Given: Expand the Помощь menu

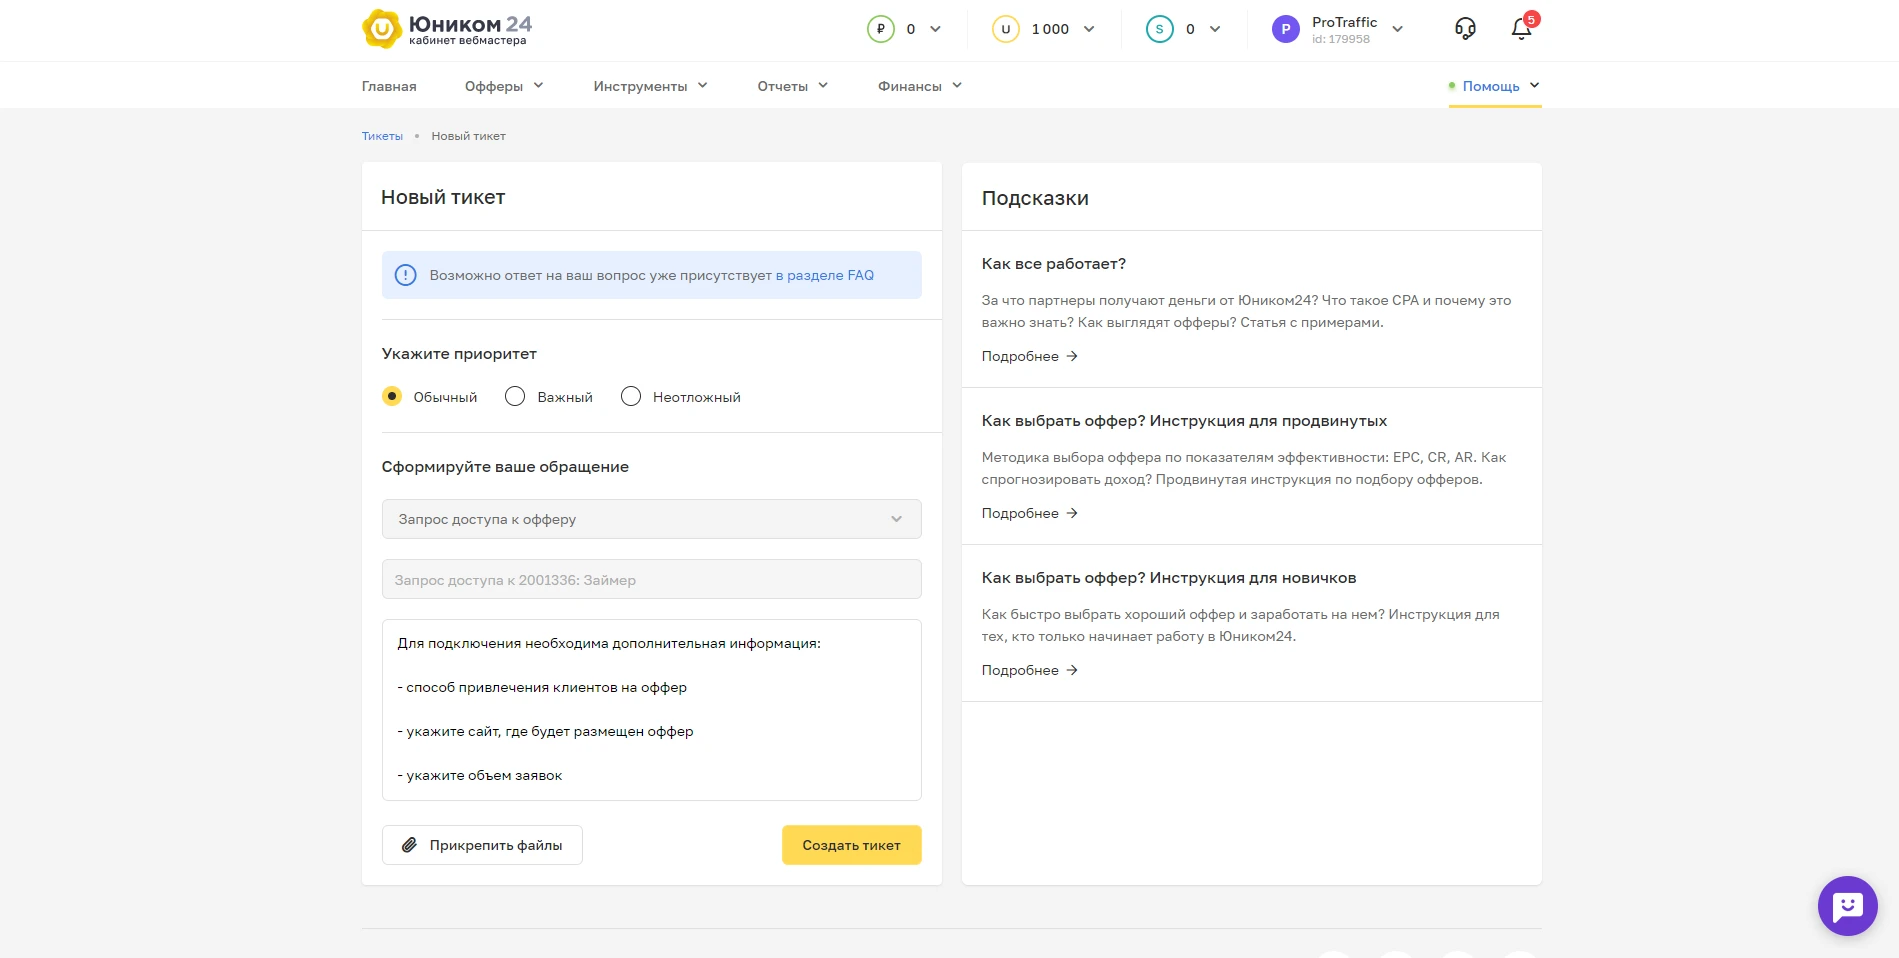Looking at the screenshot, I should pyautogui.click(x=1495, y=86).
